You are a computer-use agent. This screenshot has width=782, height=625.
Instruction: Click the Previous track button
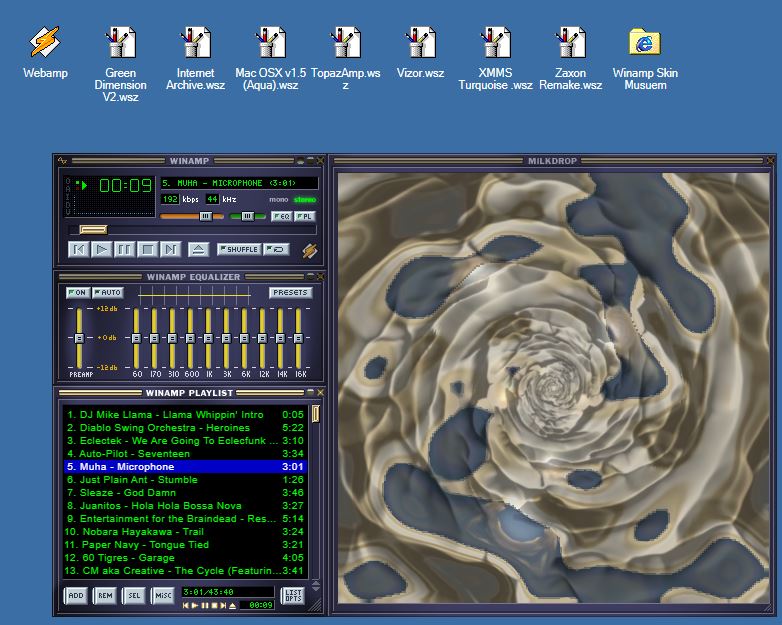coord(79,249)
